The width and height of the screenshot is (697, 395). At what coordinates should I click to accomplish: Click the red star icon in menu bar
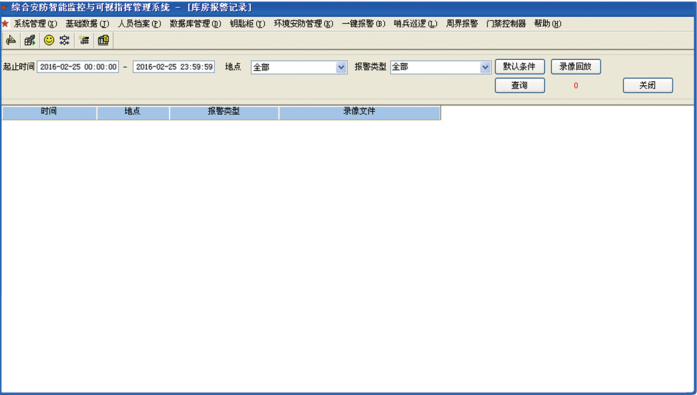(x=5, y=24)
